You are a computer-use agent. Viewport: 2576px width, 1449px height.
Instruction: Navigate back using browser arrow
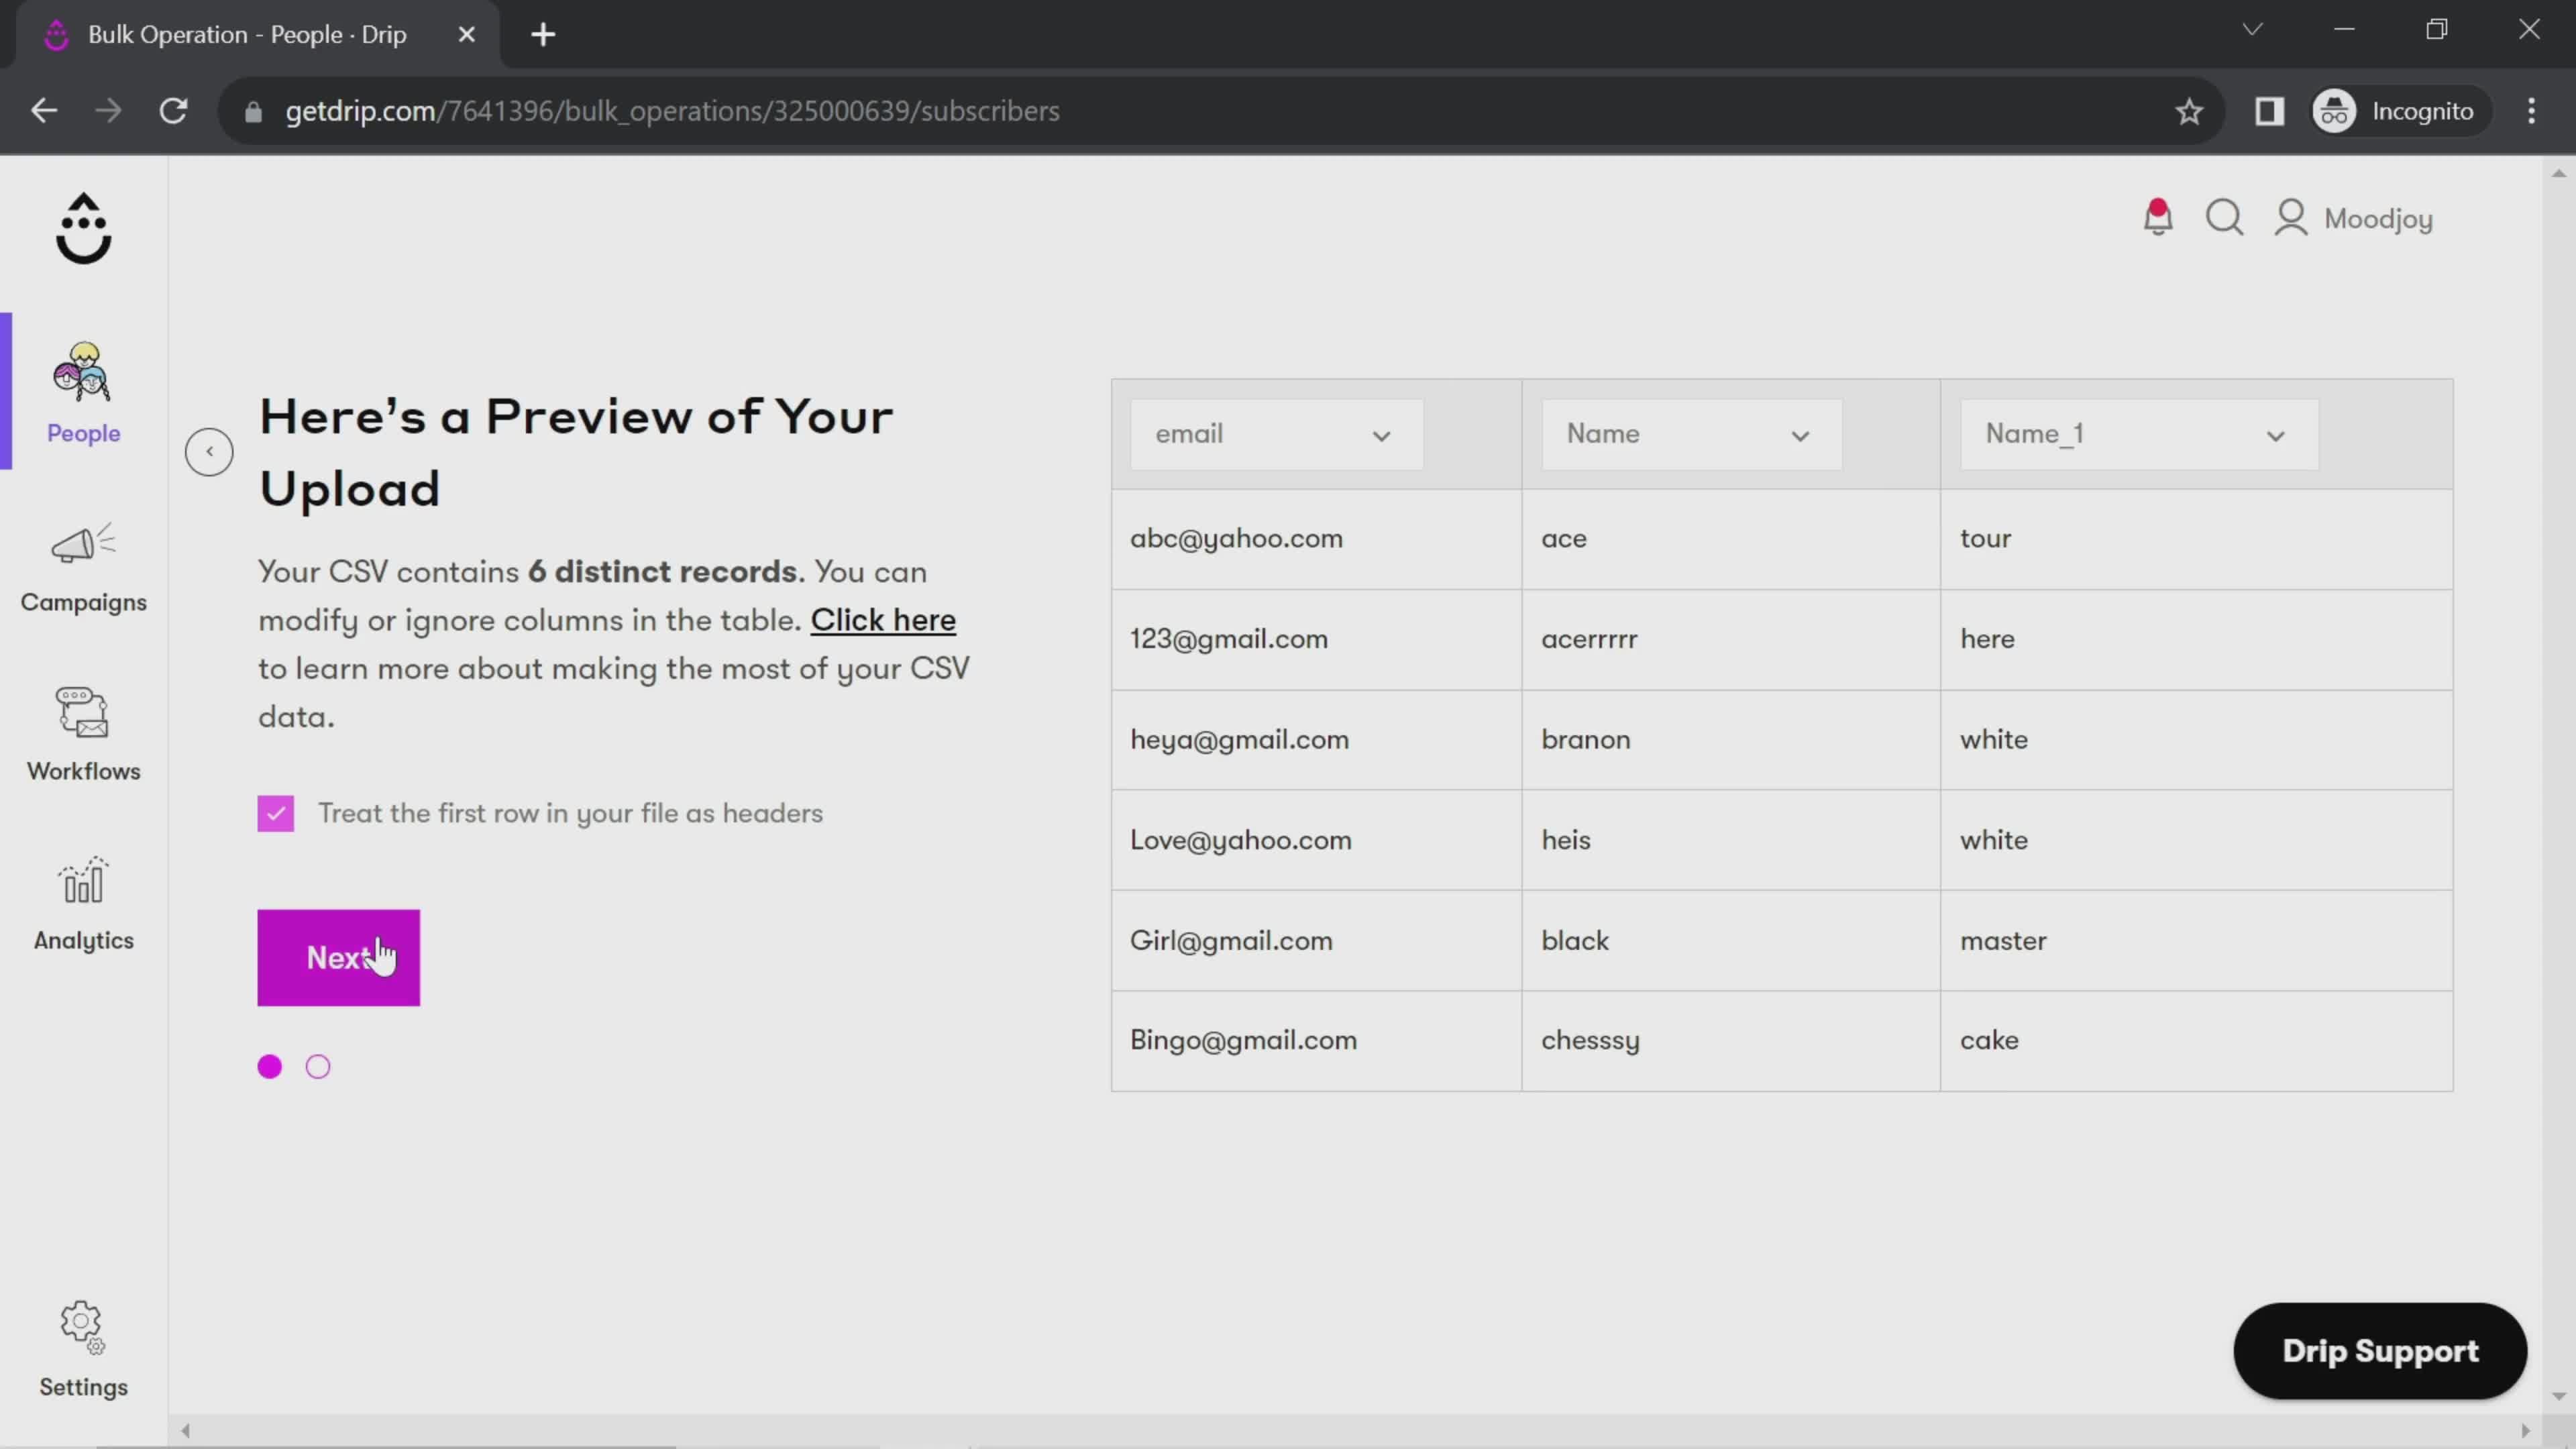44,110
